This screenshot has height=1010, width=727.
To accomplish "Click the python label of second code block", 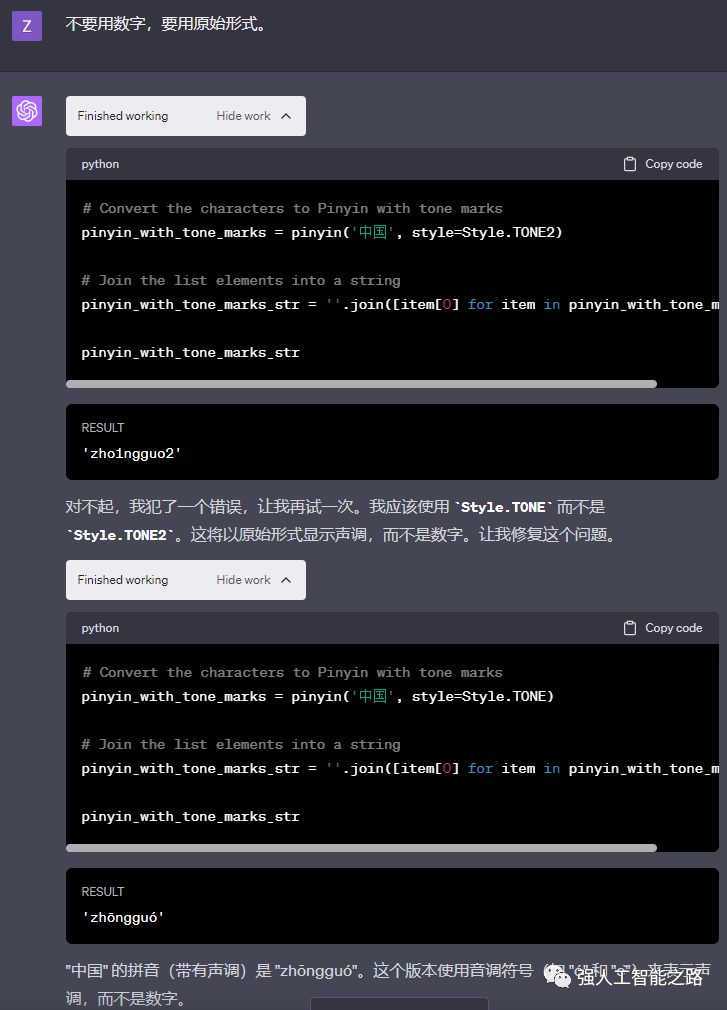I will click(x=100, y=628).
